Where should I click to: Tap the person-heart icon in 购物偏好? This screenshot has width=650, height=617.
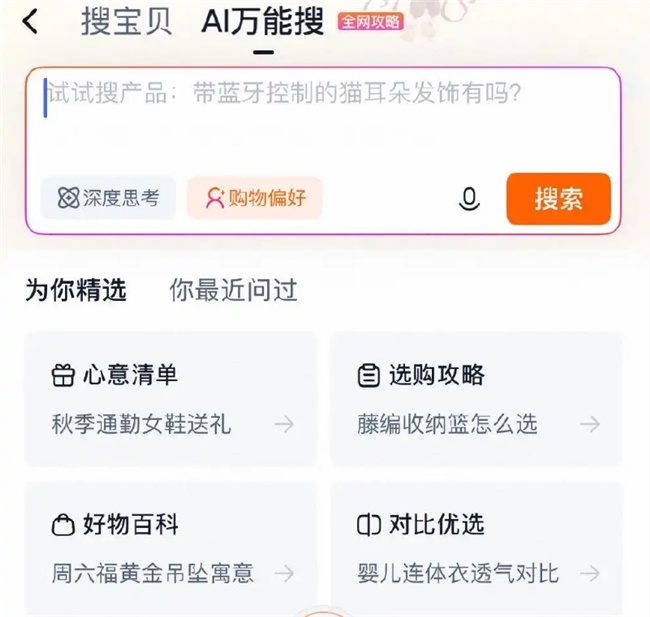[214, 198]
